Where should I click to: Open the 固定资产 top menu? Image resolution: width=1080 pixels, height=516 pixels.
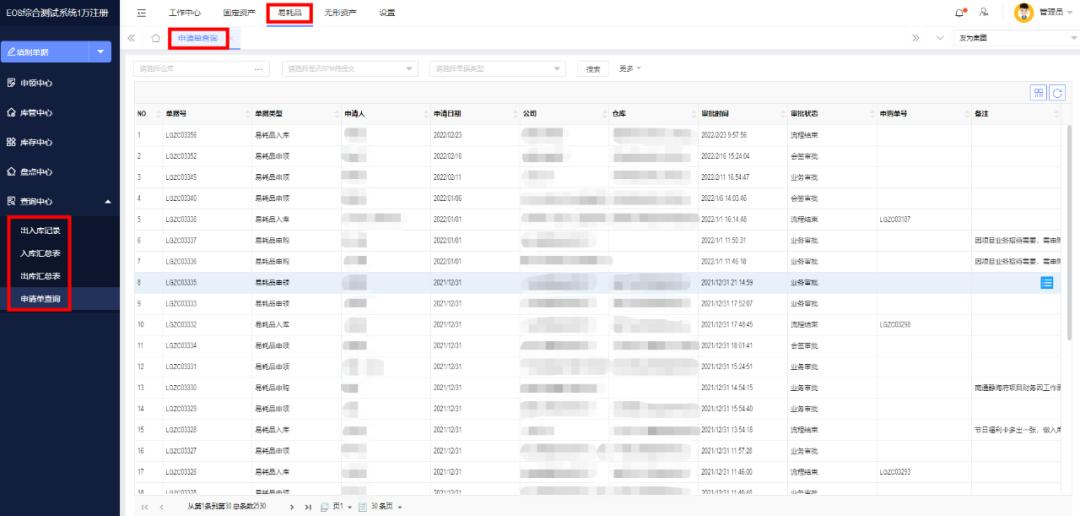(239, 13)
